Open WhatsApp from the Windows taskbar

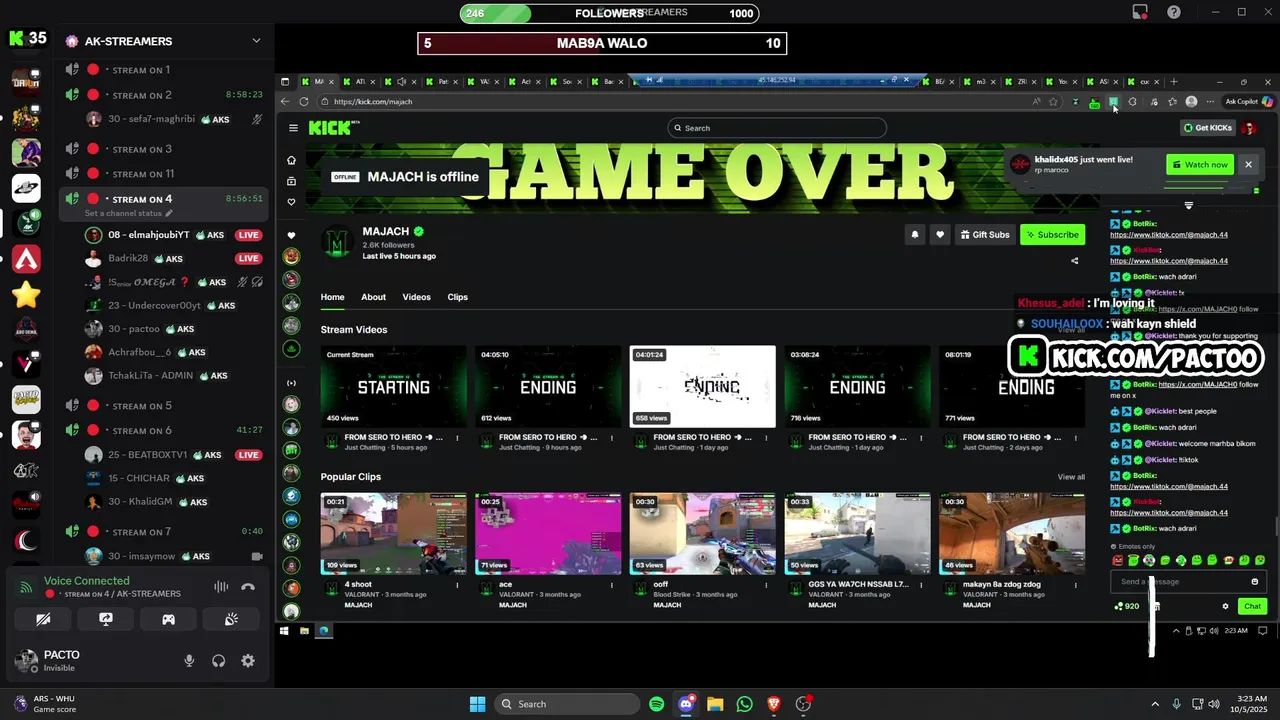(x=744, y=704)
